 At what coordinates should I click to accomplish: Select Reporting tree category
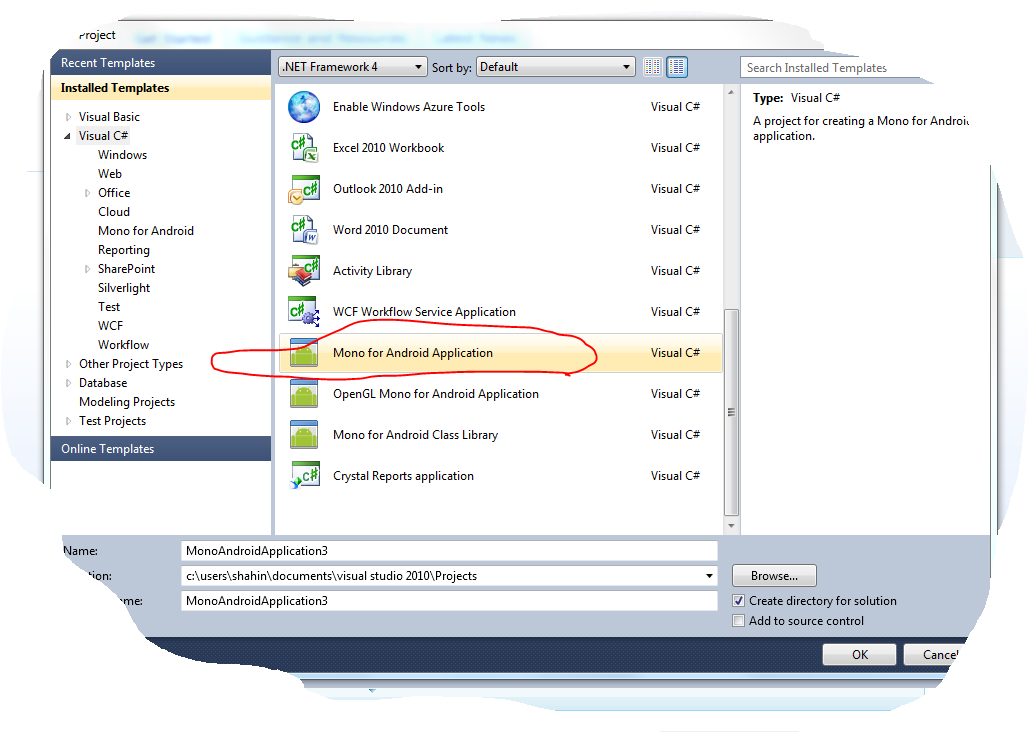(x=124, y=250)
